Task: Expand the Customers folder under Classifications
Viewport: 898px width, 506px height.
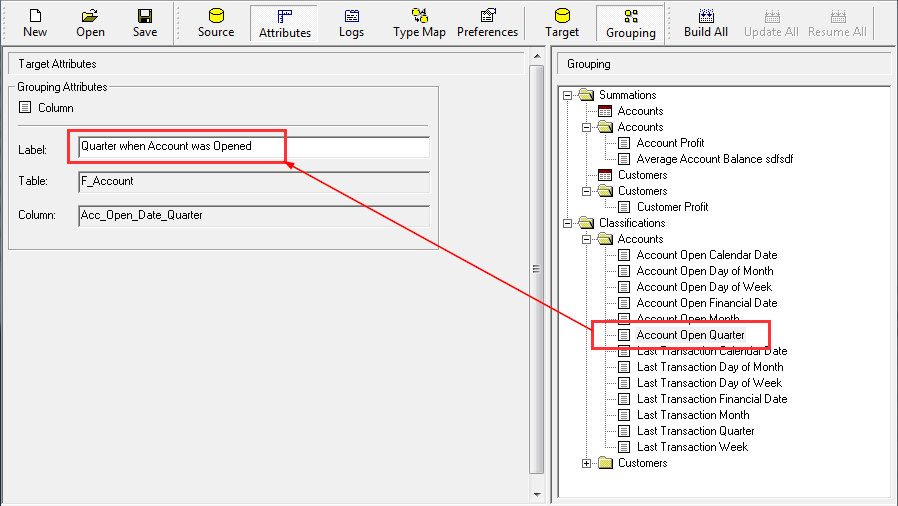Action: click(587, 463)
